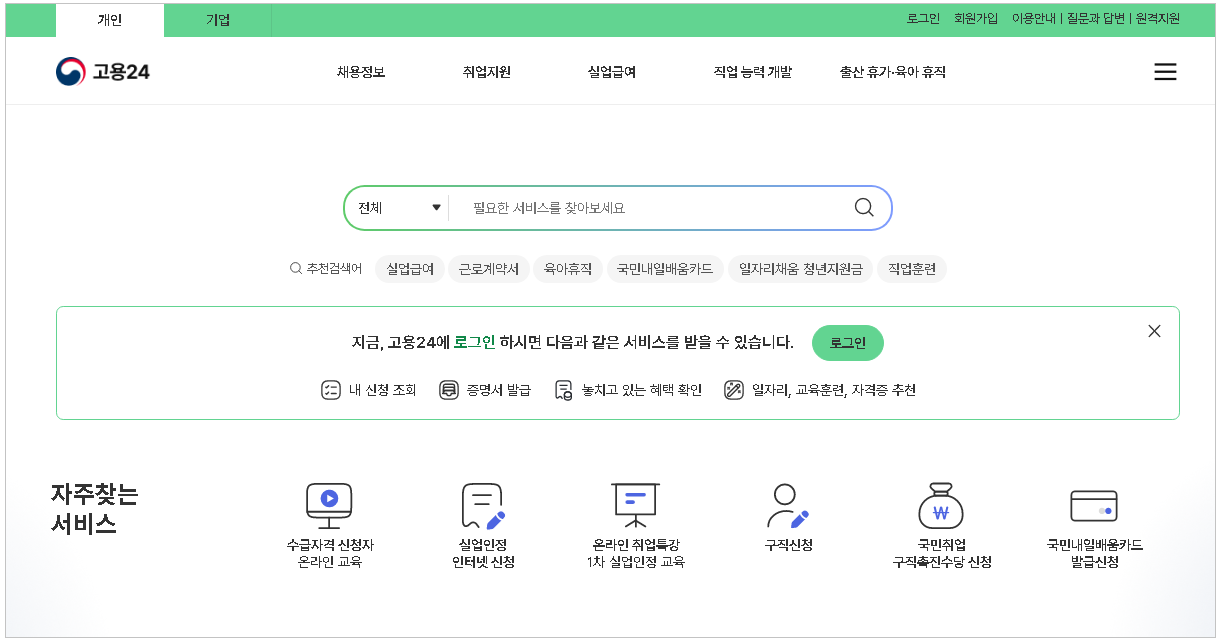Click the 내 신청 조회 checklist icon
The height and width of the screenshot is (644, 1221).
click(x=329, y=389)
